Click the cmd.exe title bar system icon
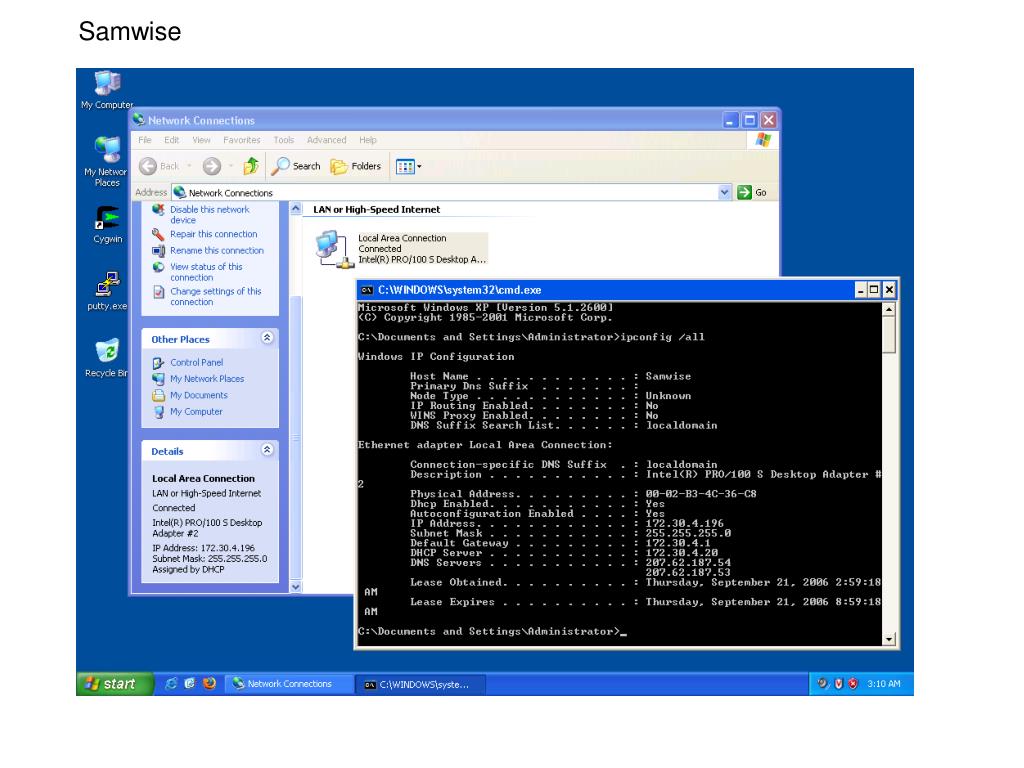1024x768 pixels. click(x=367, y=291)
